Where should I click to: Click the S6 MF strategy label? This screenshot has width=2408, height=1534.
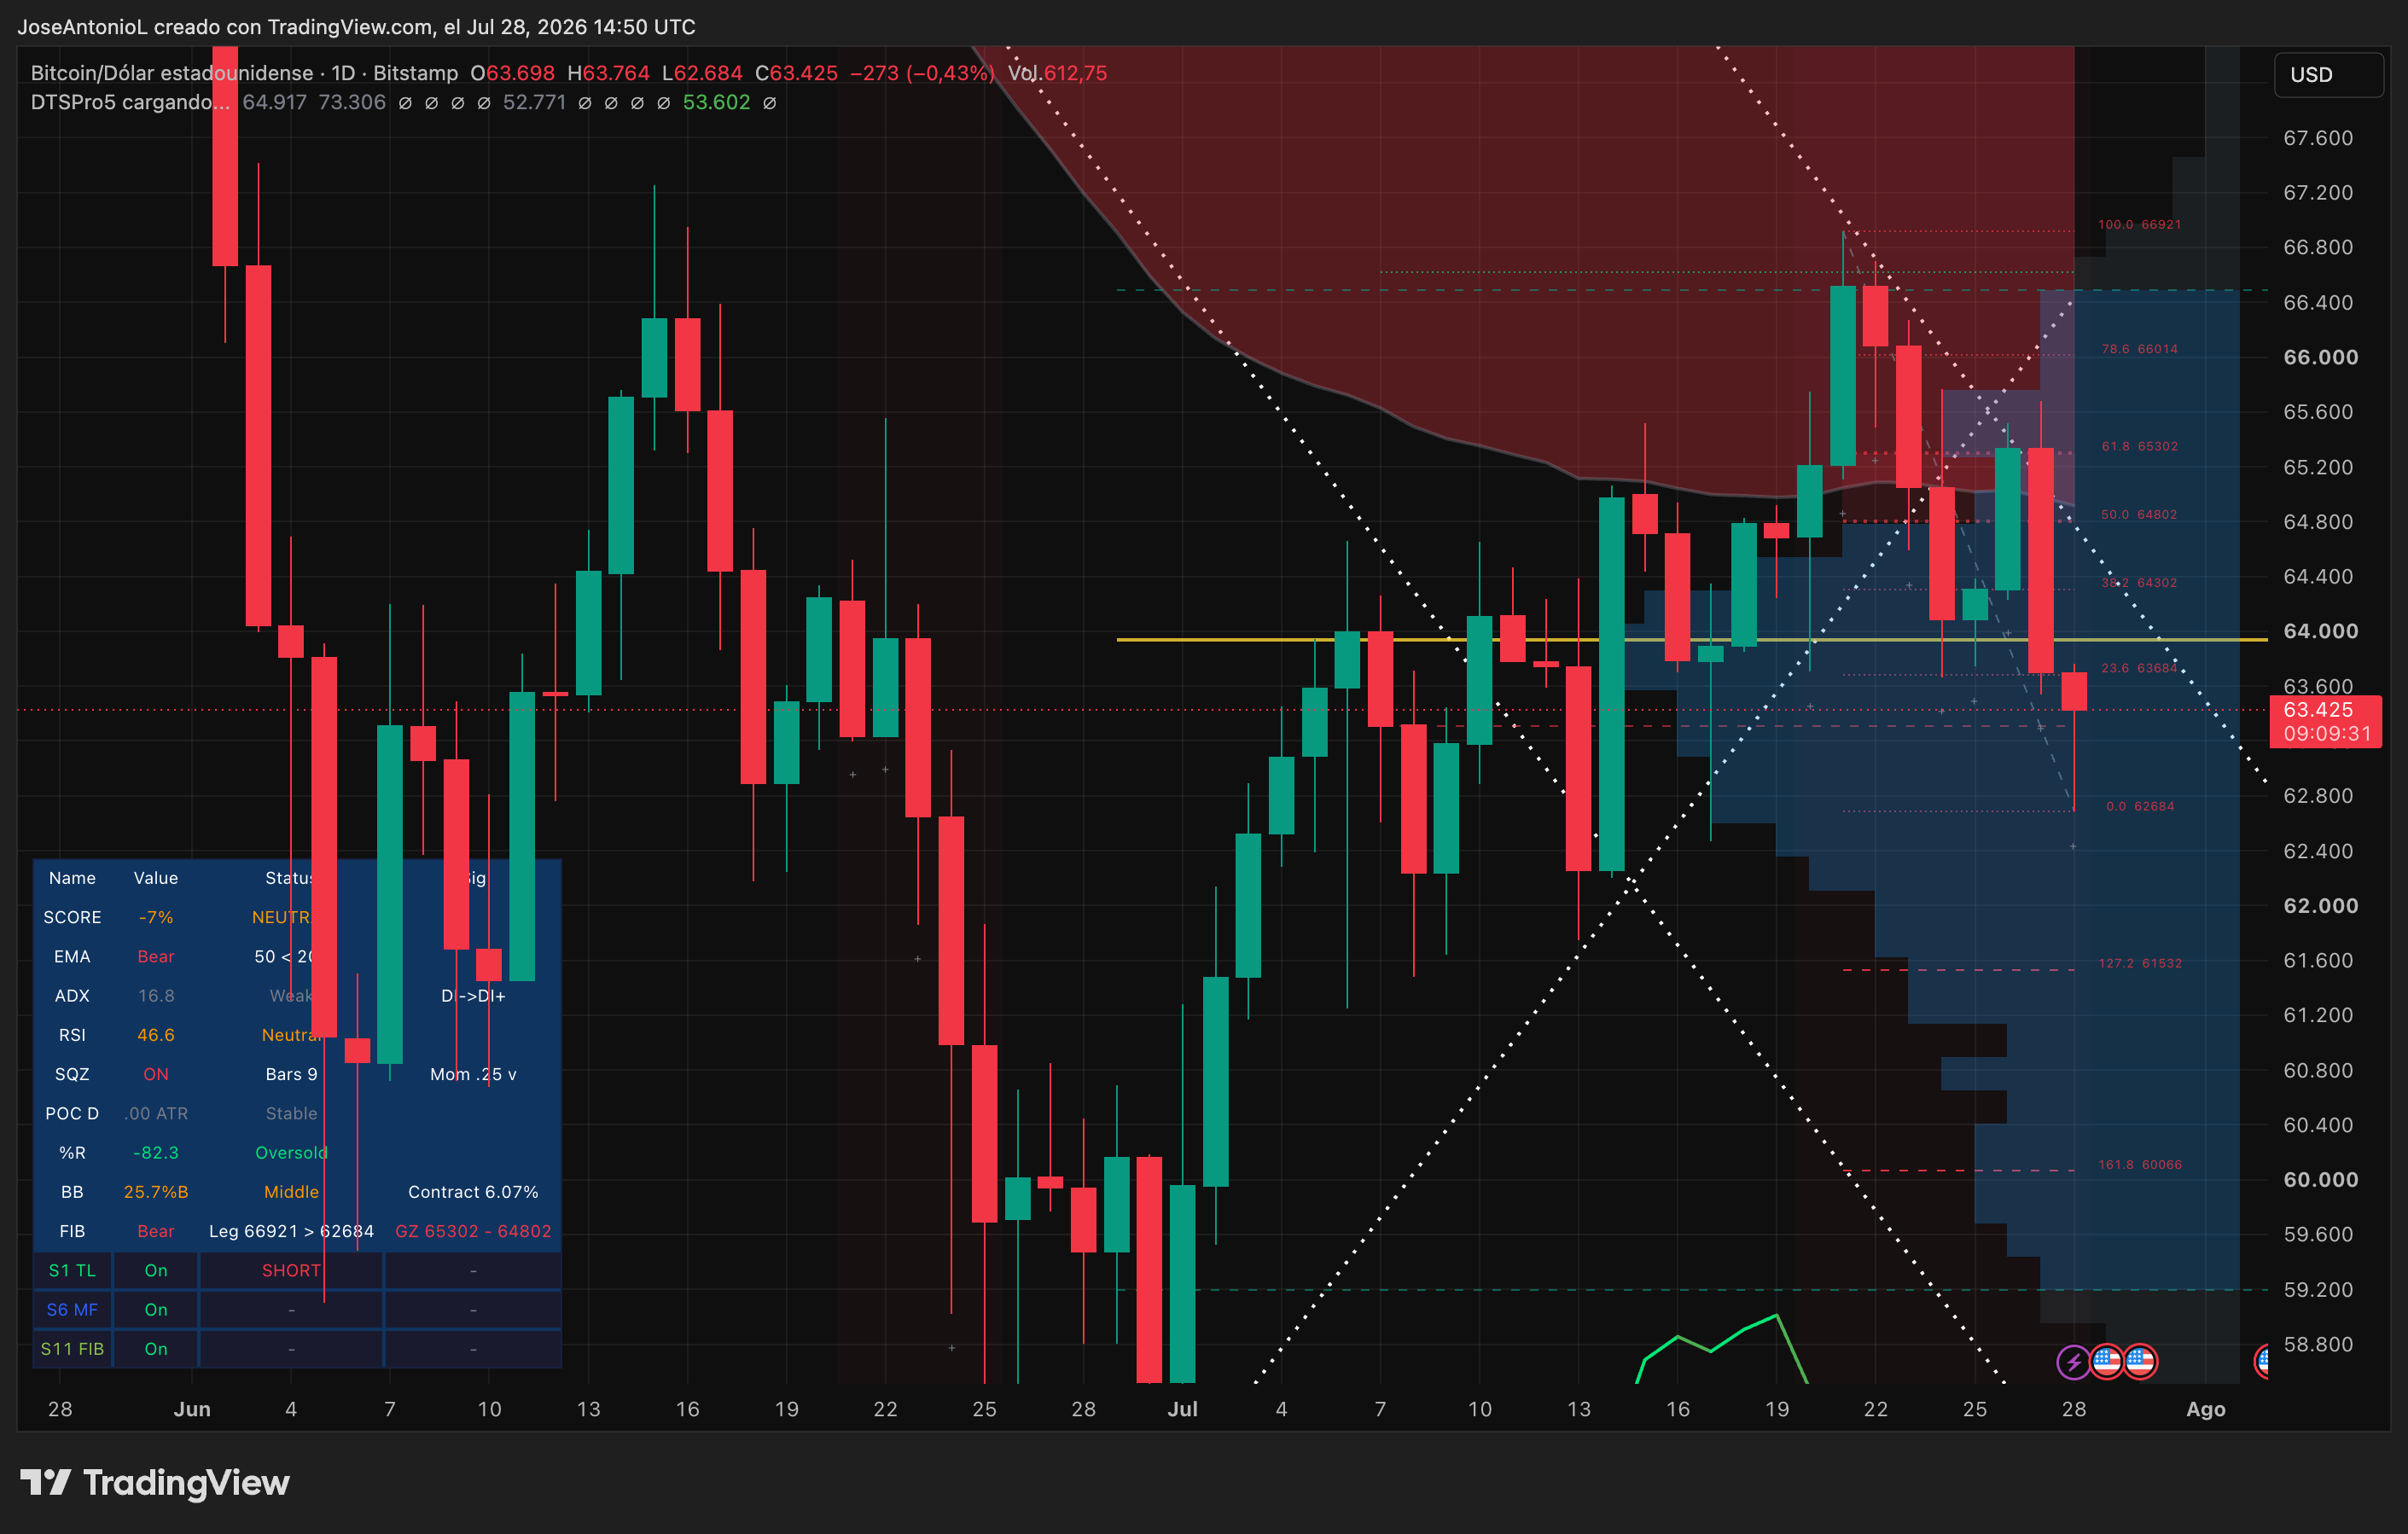[72, 1309]
